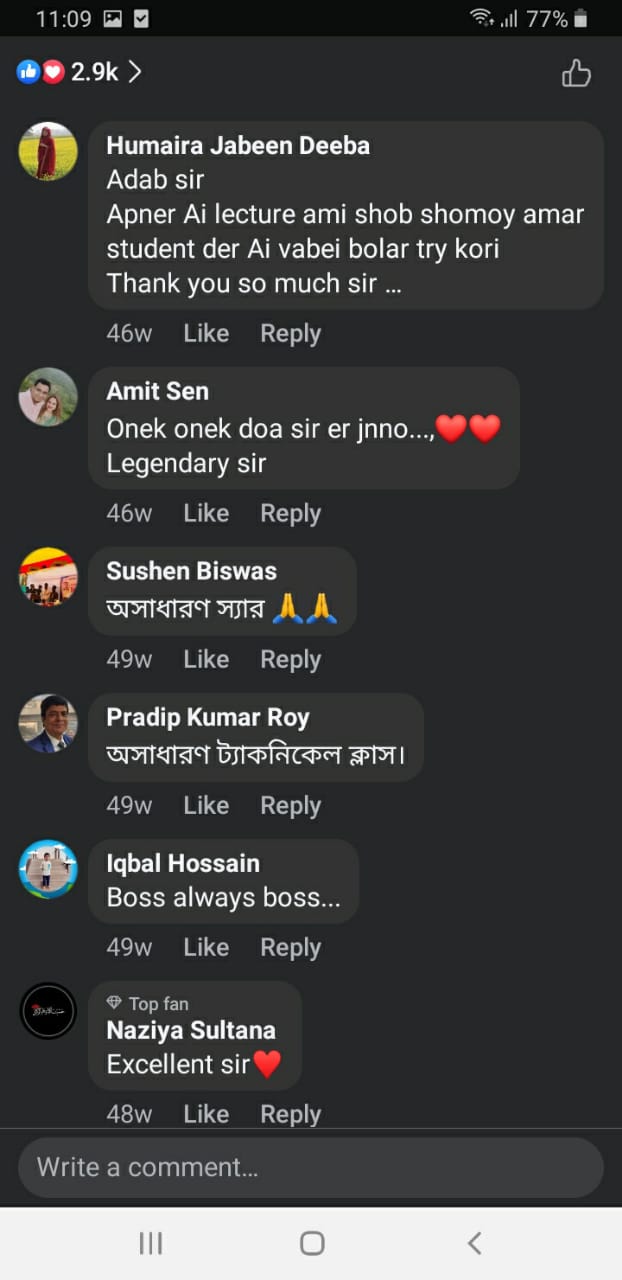The image size is (622, 1280).
Task: Open Humaira Jabeen Deeba's profile picture
Action: click(x=48, y=151)
